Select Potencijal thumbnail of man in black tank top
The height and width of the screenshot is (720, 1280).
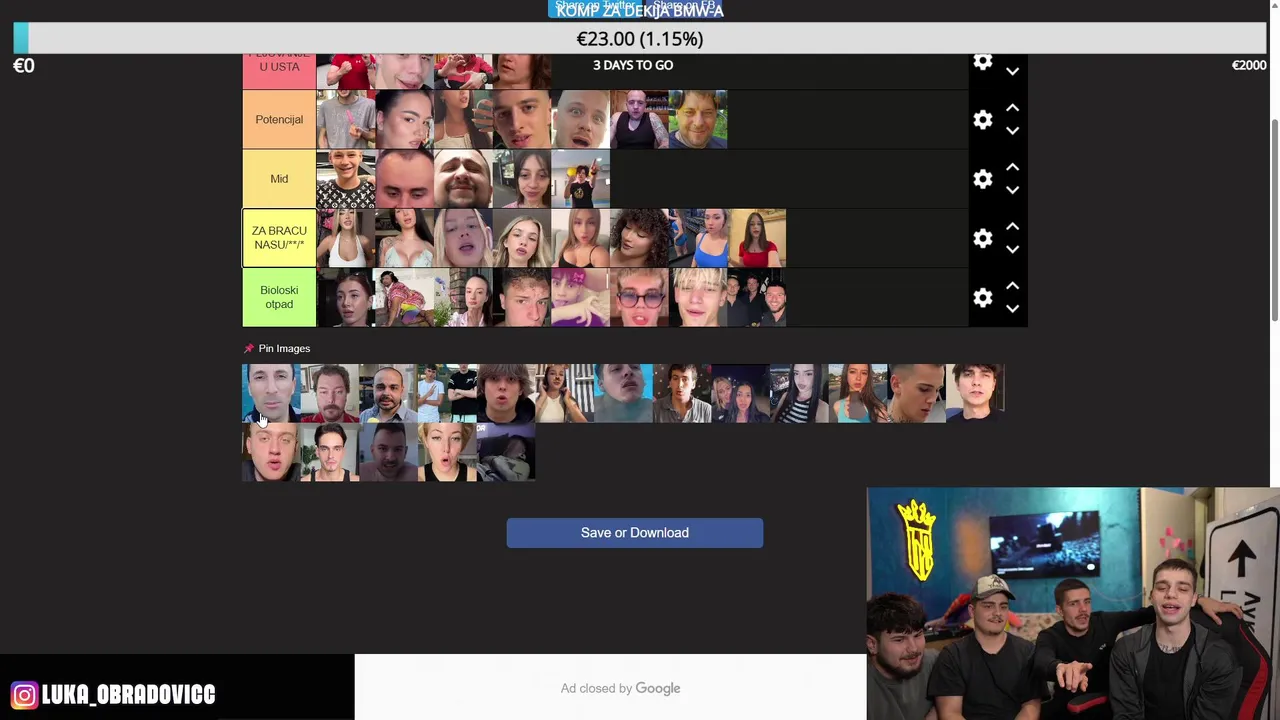click(638, 119)
